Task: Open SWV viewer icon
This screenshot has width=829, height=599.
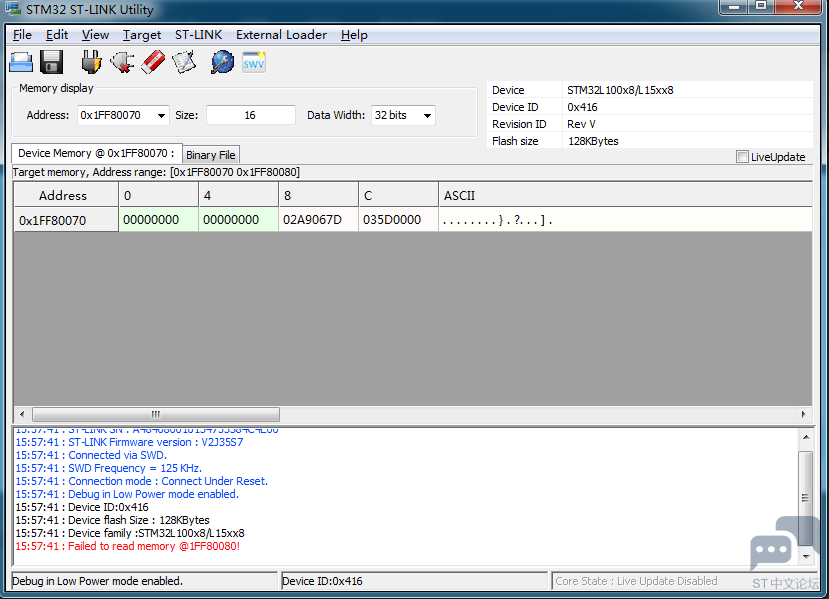Action: 254,62
